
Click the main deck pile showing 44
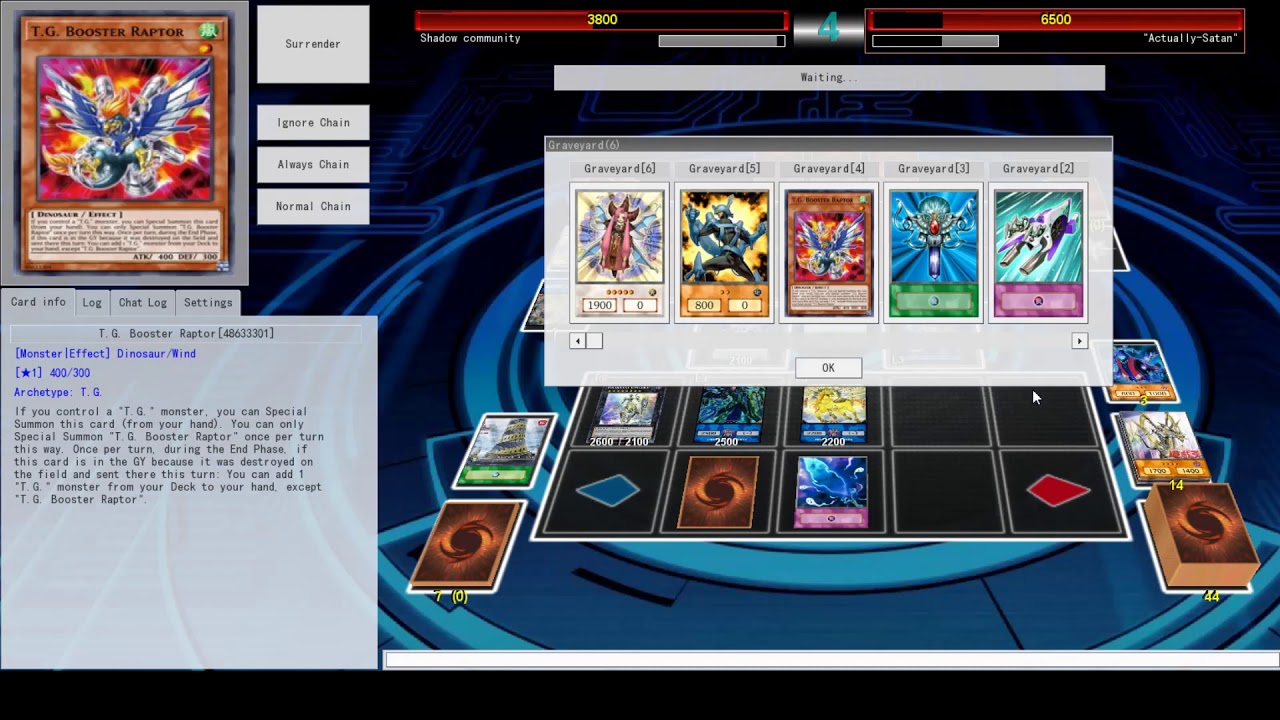point(1200,538)
